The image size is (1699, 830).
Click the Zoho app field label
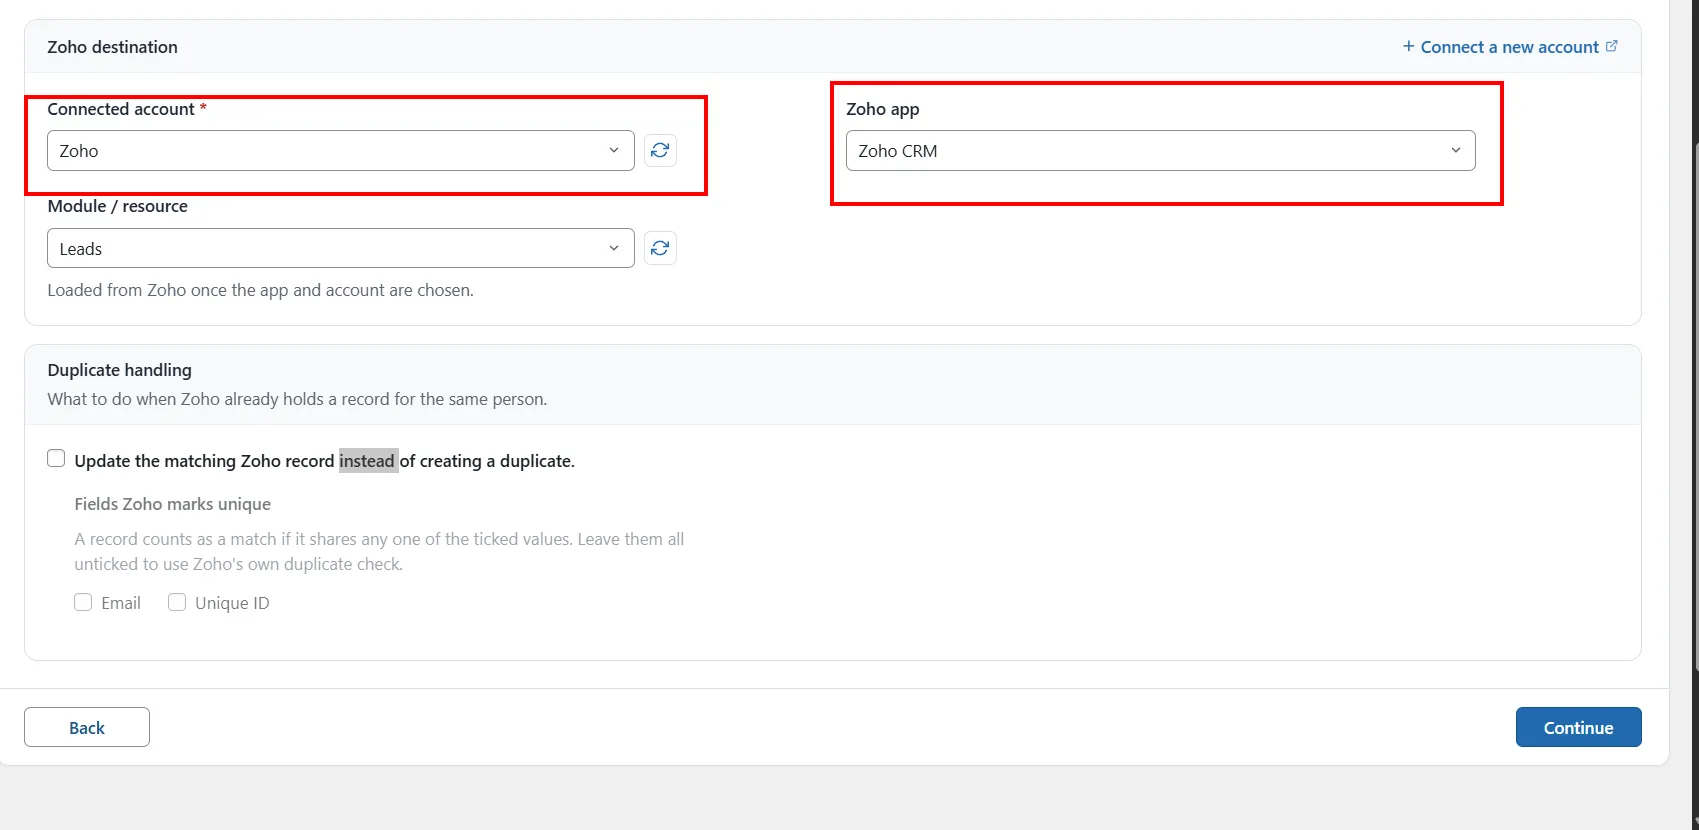tap(882, 109)
